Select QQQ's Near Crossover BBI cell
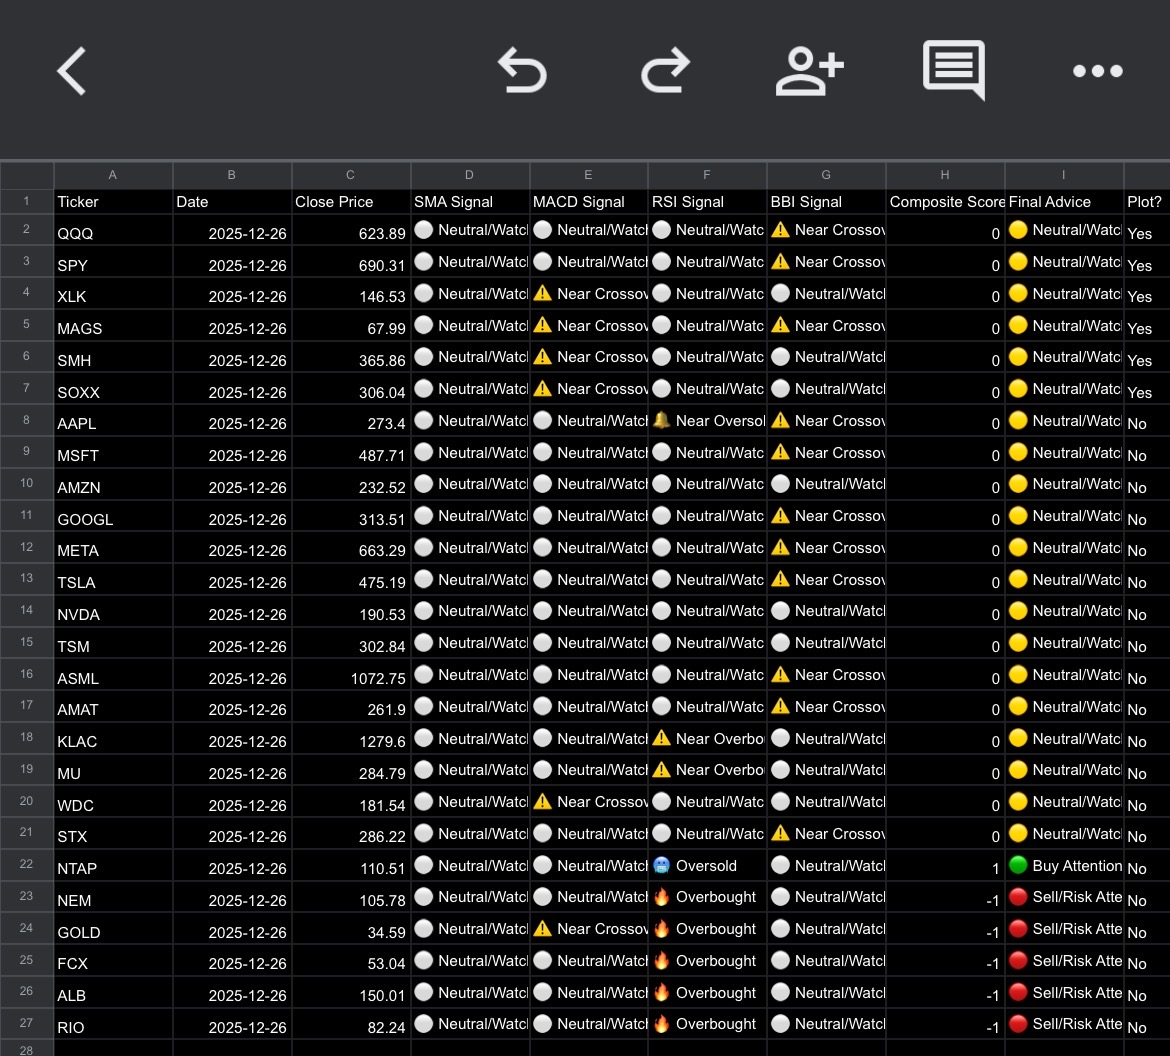Screen dimensions: 1170x1056 (826, 230)
